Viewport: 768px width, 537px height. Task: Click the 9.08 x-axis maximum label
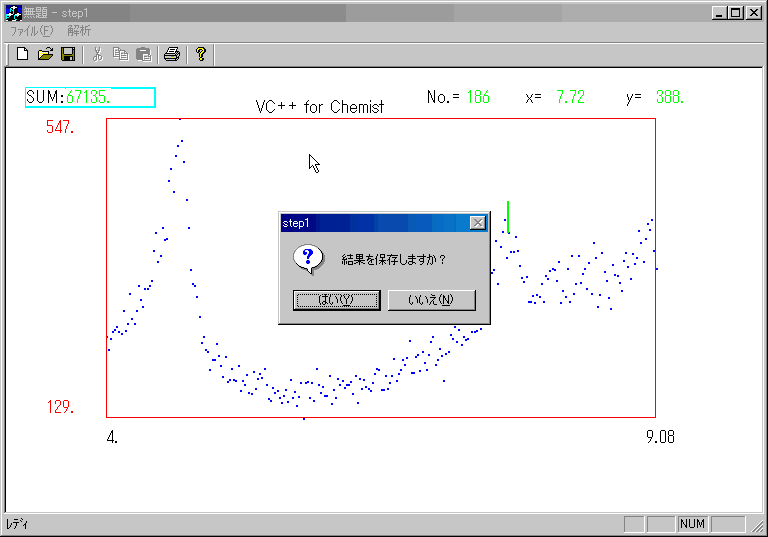[x=660, y=437]
